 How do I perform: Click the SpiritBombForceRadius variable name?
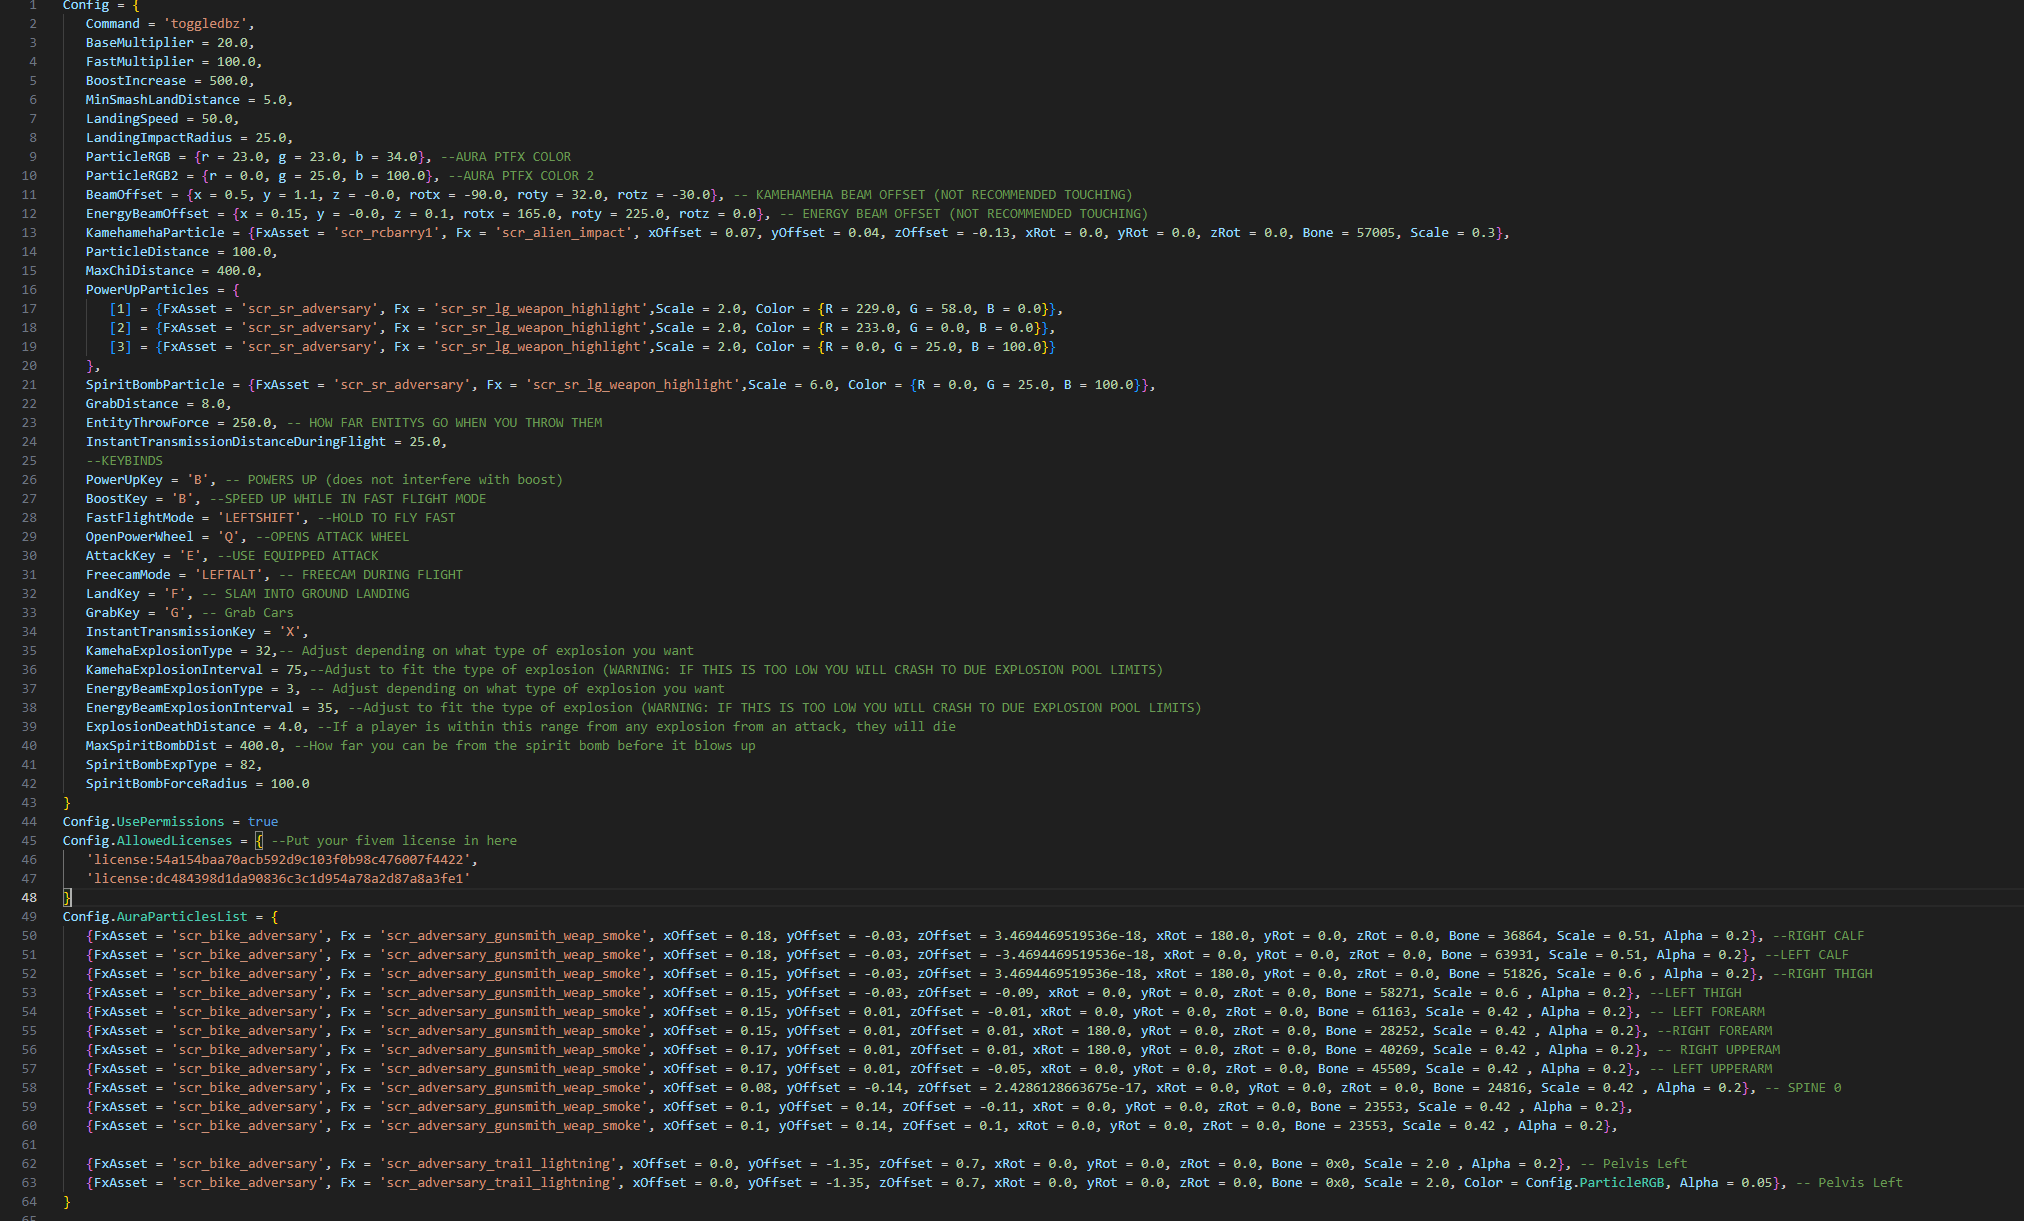coord(166,783)
